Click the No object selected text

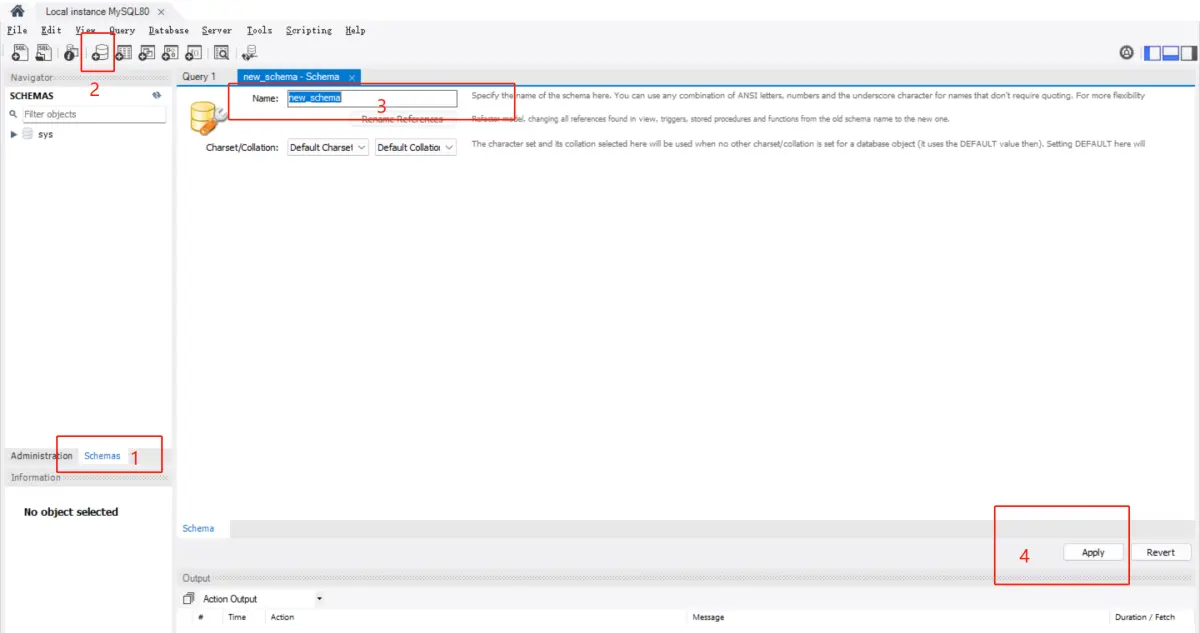coord(71,512)
